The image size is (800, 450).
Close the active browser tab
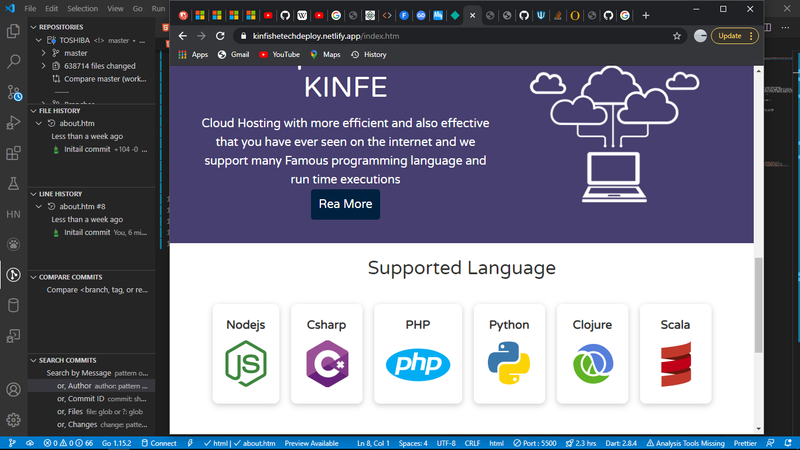[x=472, y=15]
